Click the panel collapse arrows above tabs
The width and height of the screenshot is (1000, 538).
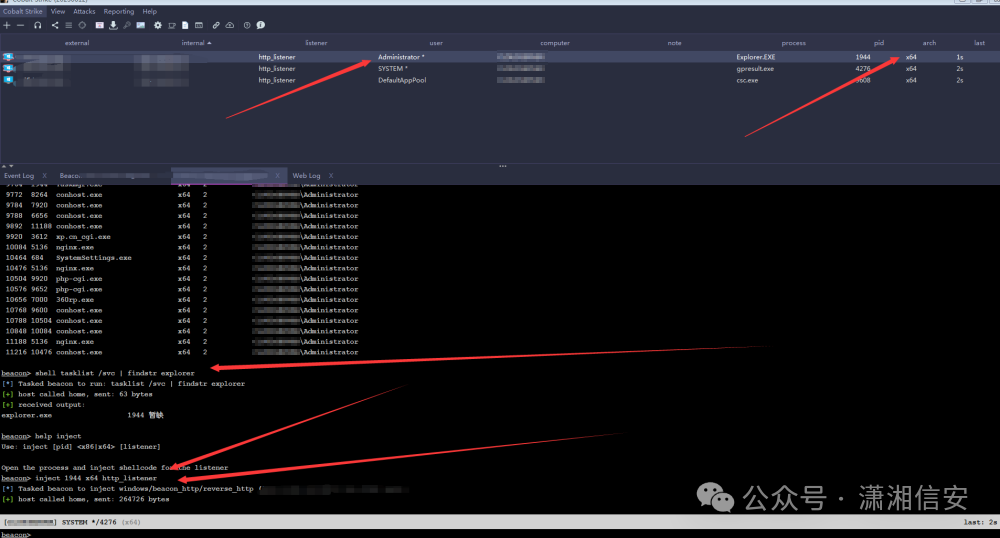7,166
